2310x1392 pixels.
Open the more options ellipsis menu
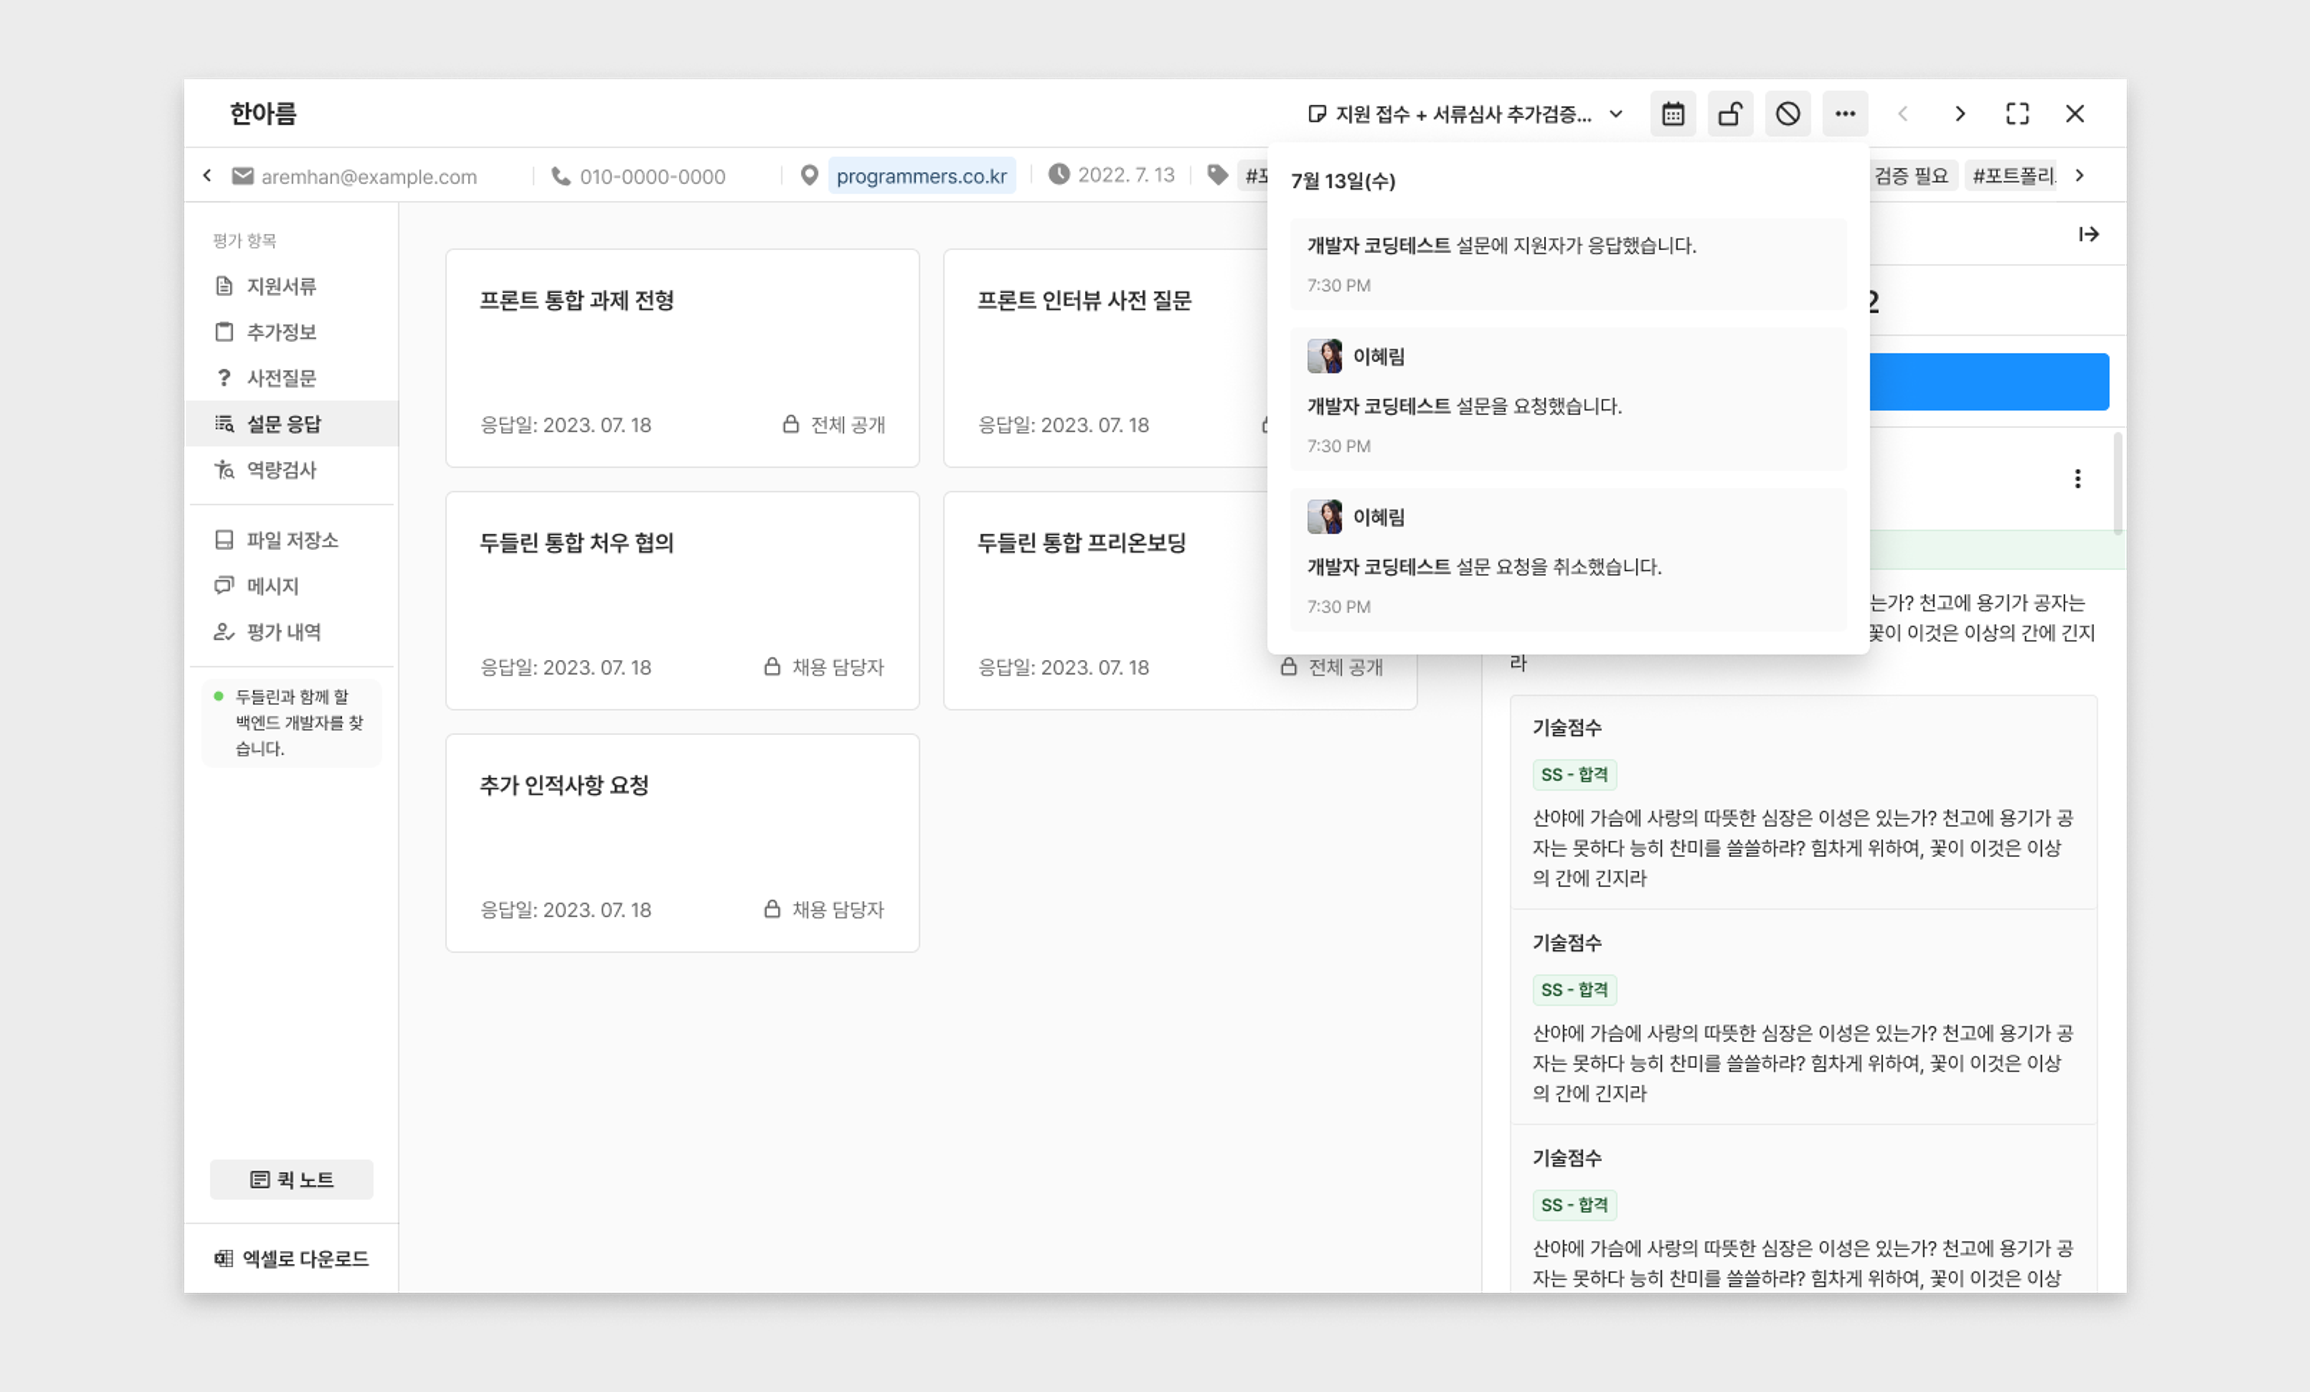[1845, 114]
